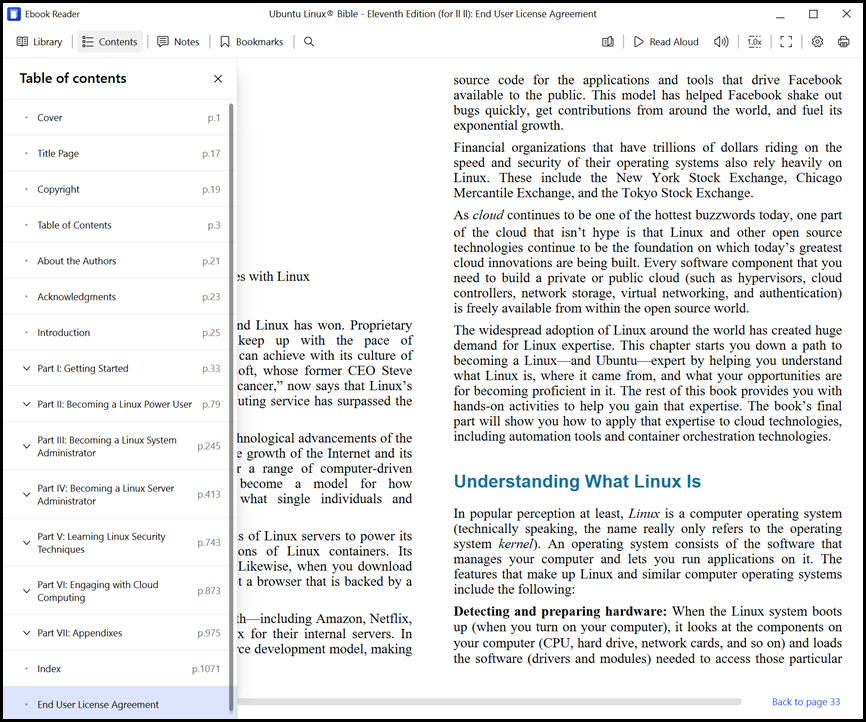
Task: Change reading speed 1.0x
Action: click(x=754, y=42)
